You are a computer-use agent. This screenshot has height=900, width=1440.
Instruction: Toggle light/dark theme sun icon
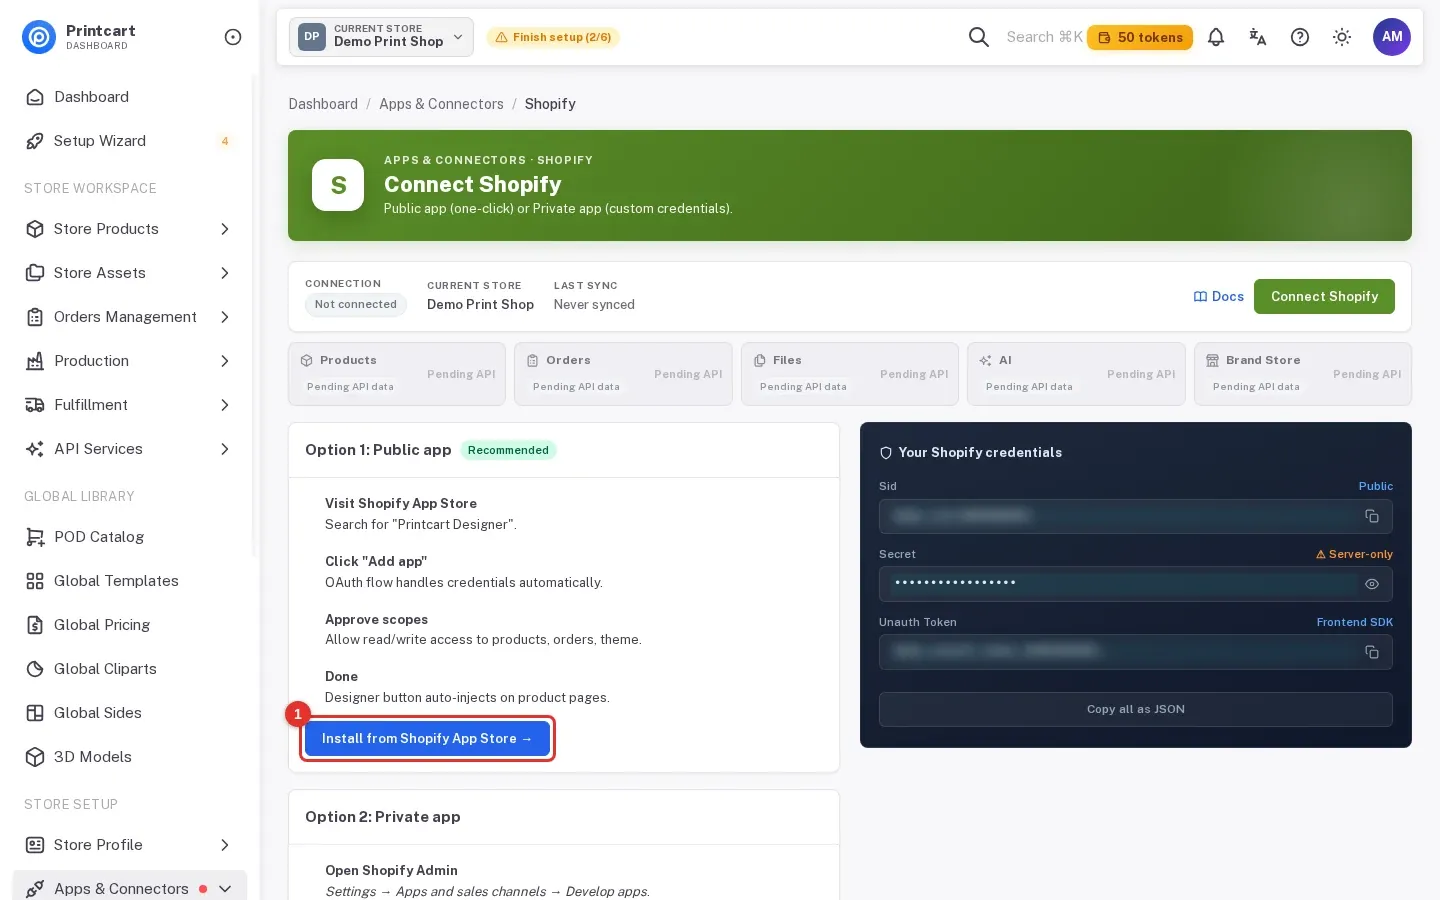[x=1342, y=37]
